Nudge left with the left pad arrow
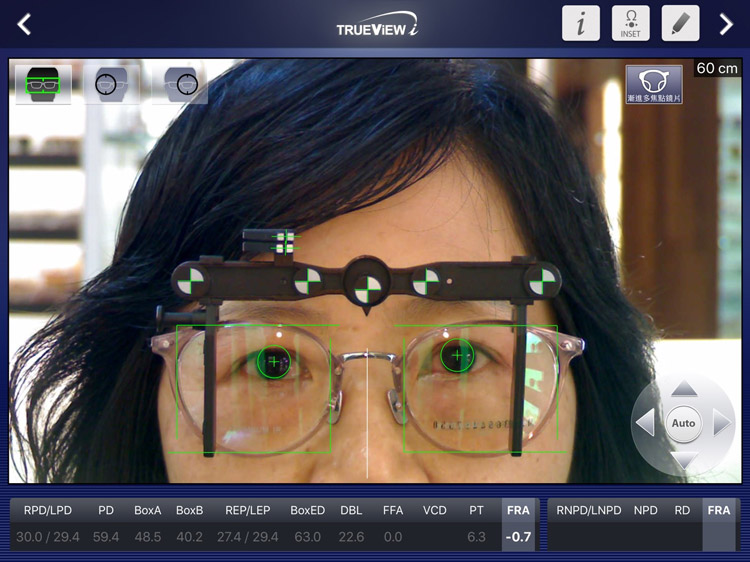The height and width of the screenshot is (562, 750). point(645,423)
